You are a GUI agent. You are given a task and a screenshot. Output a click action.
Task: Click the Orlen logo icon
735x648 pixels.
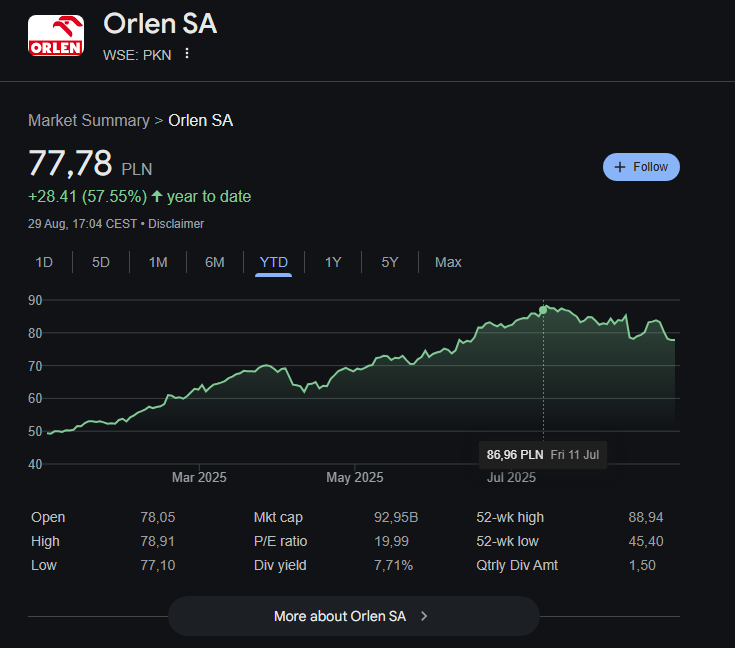pyautogui.click(x=56, y=36)
